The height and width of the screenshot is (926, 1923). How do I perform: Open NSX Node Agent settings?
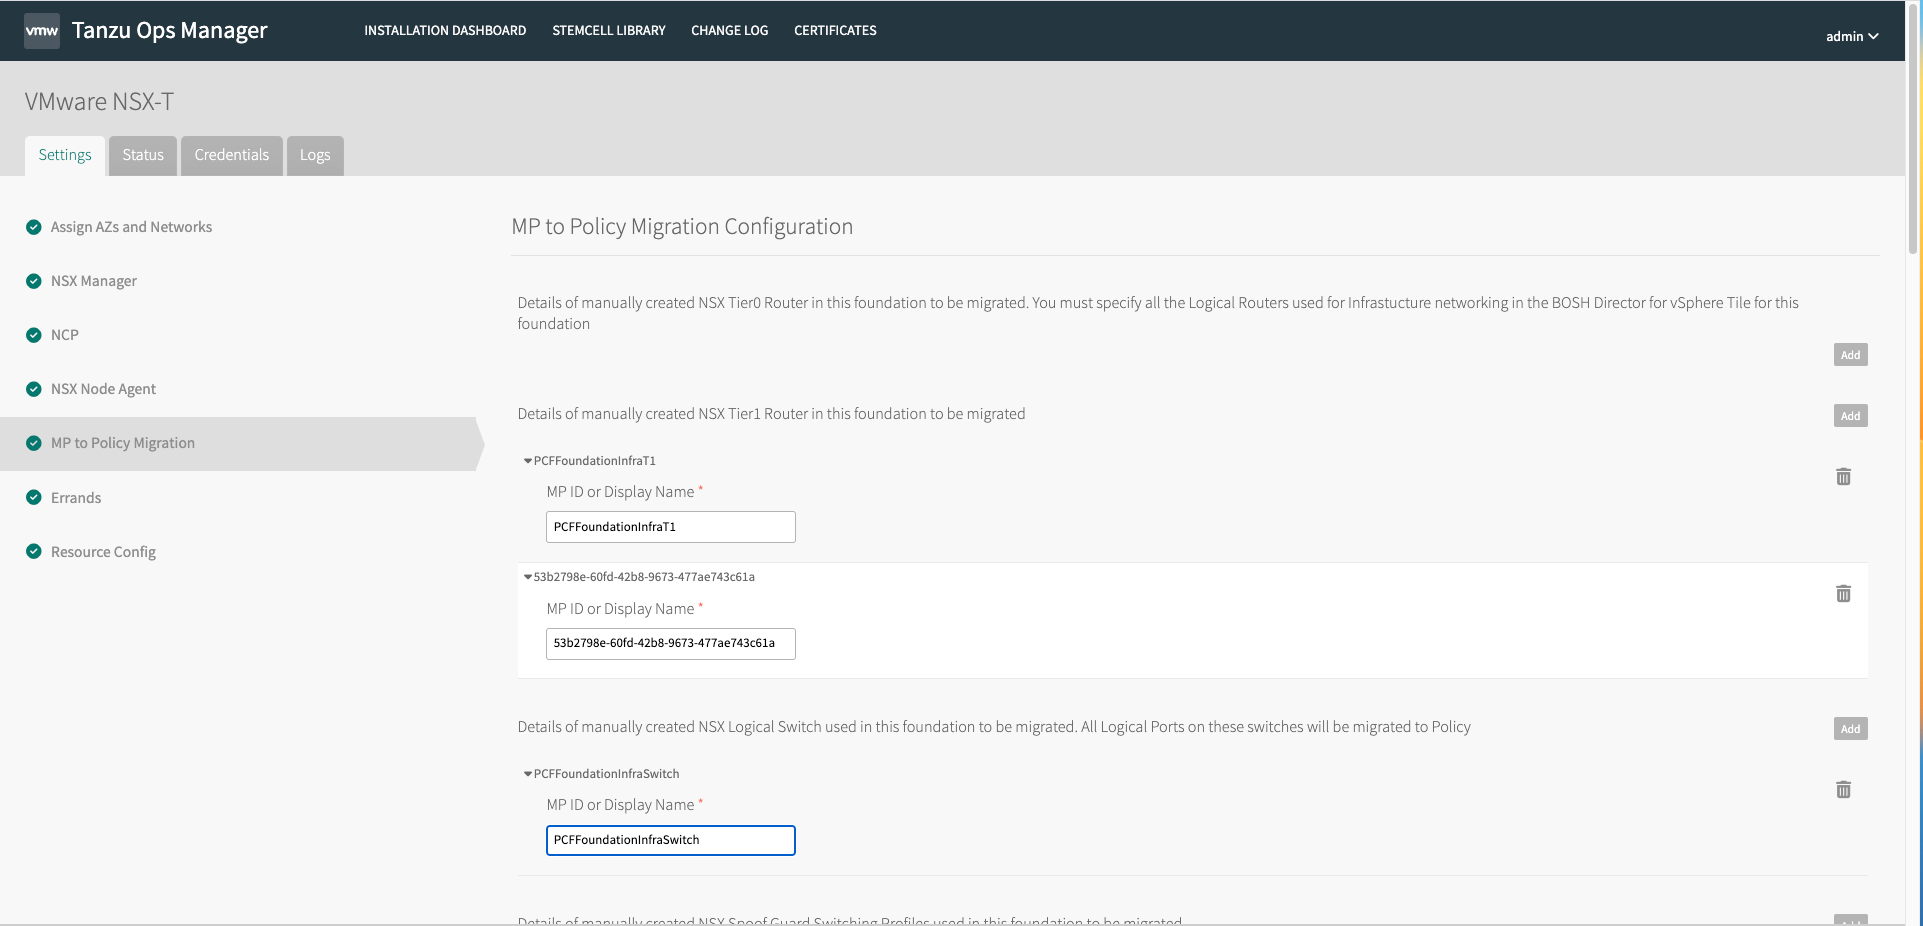point(103,389)
